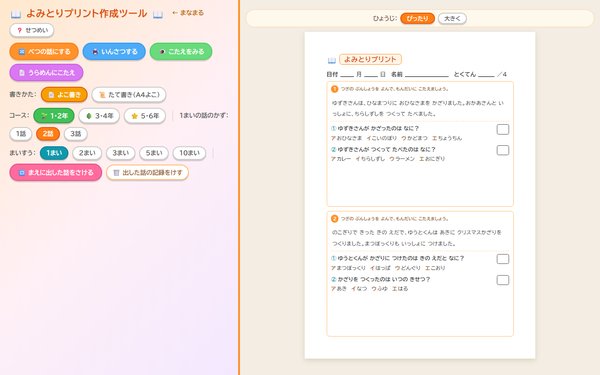Click the page icon on よこ書き
The height and width of the screenshot is (375, 600).
(51, 95)
